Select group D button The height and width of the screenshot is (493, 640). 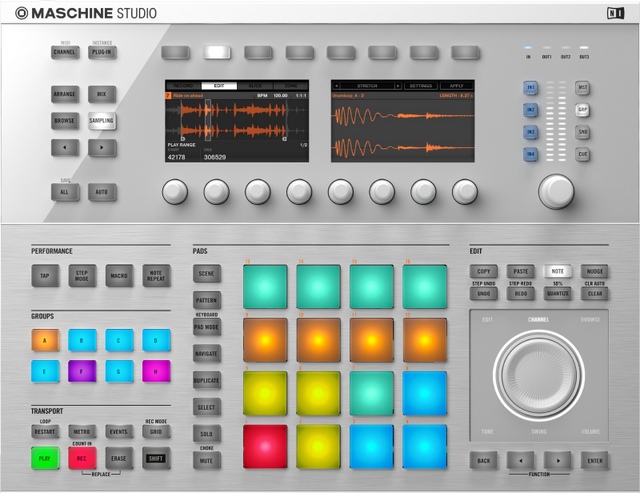(156, 340)
